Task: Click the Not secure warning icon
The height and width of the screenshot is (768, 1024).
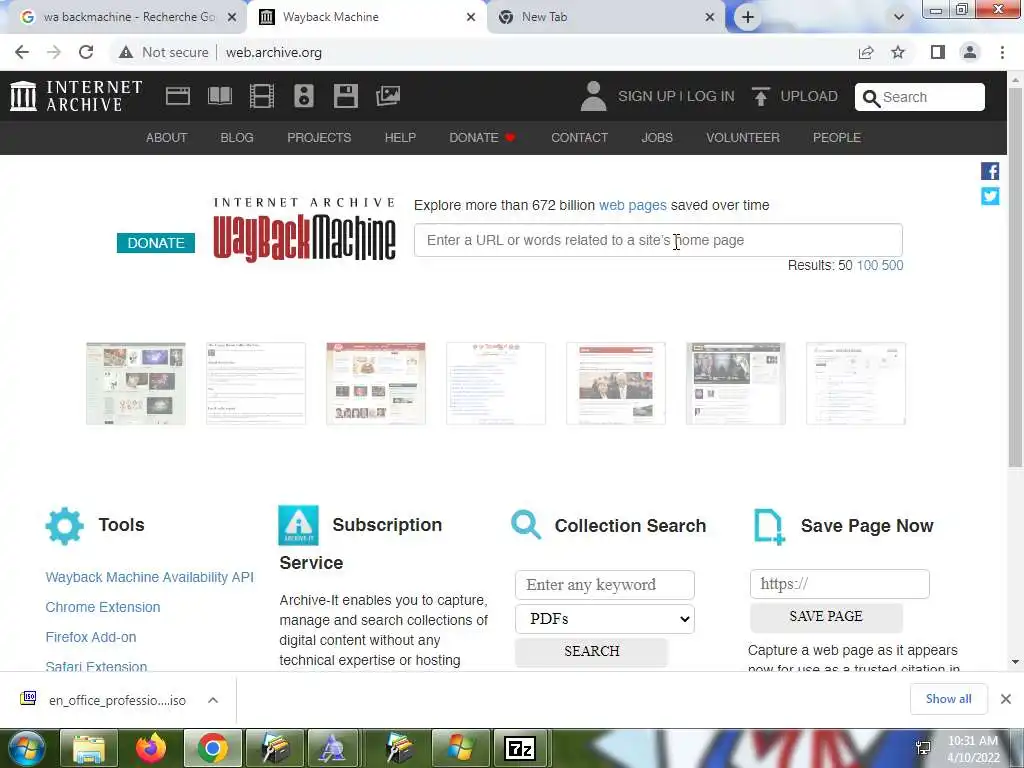Action: click(x=126, y=52)
